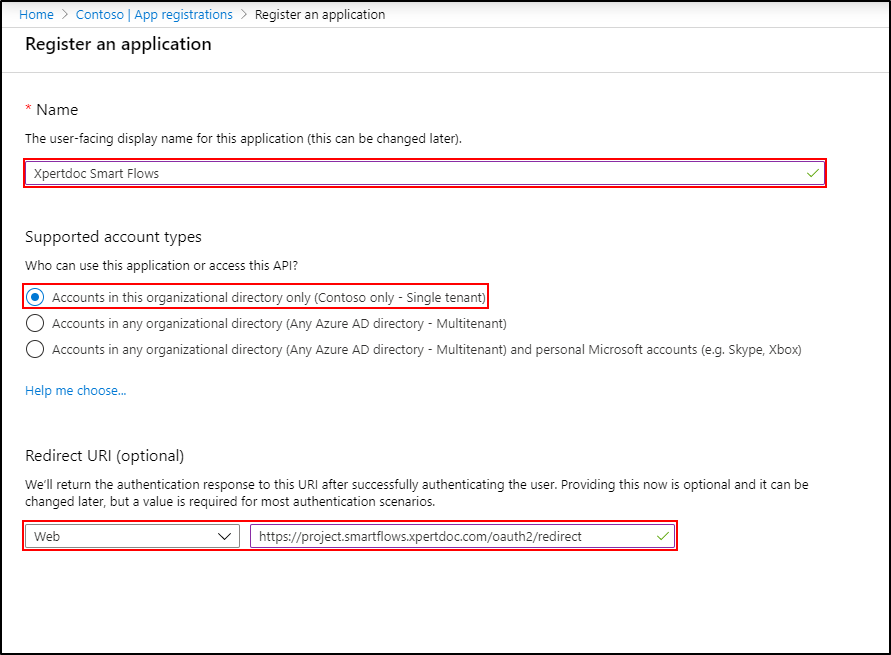Click the redirect URI field

(463, 536)
